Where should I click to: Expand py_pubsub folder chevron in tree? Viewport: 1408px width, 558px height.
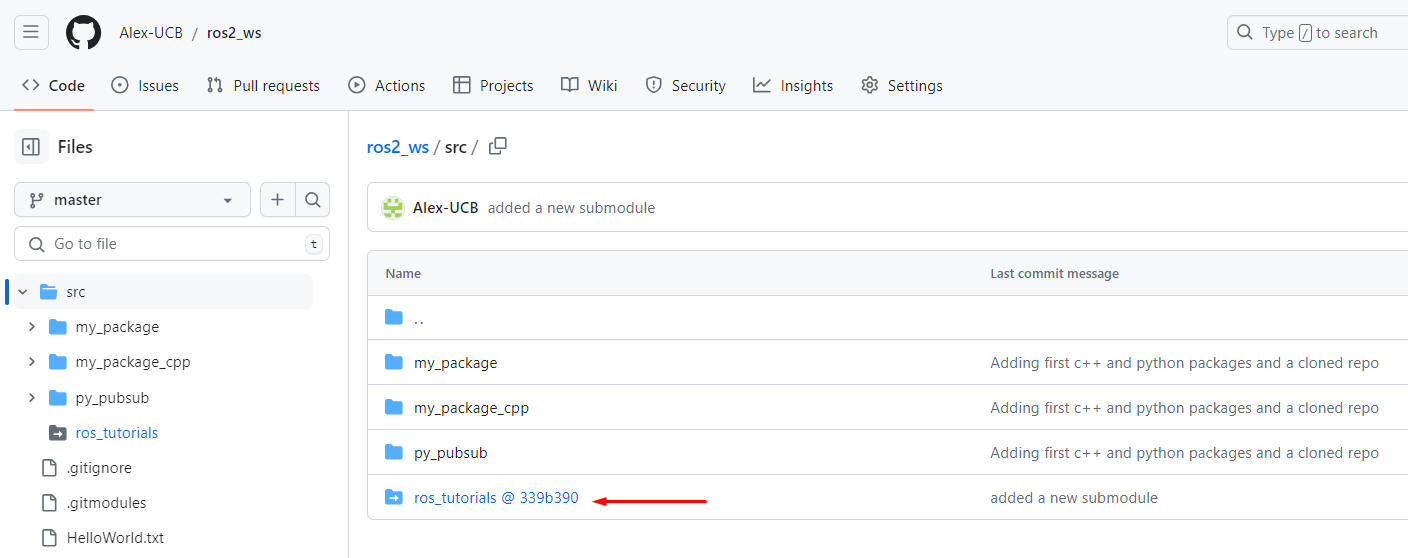[x=32, y=398]
